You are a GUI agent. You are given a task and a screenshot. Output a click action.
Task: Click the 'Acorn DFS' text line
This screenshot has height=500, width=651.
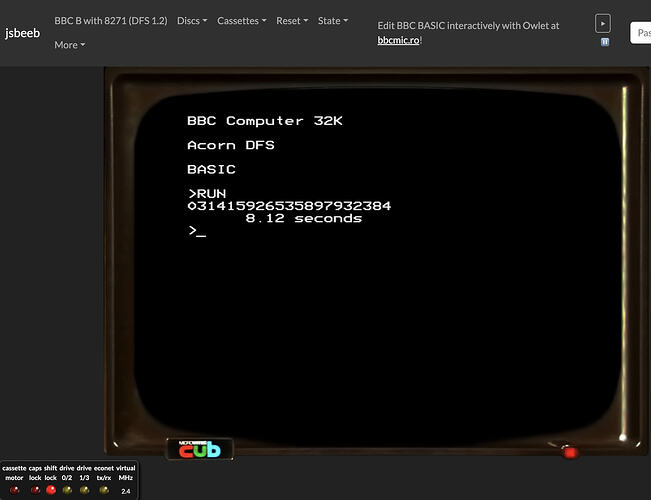tap(231, 145)
